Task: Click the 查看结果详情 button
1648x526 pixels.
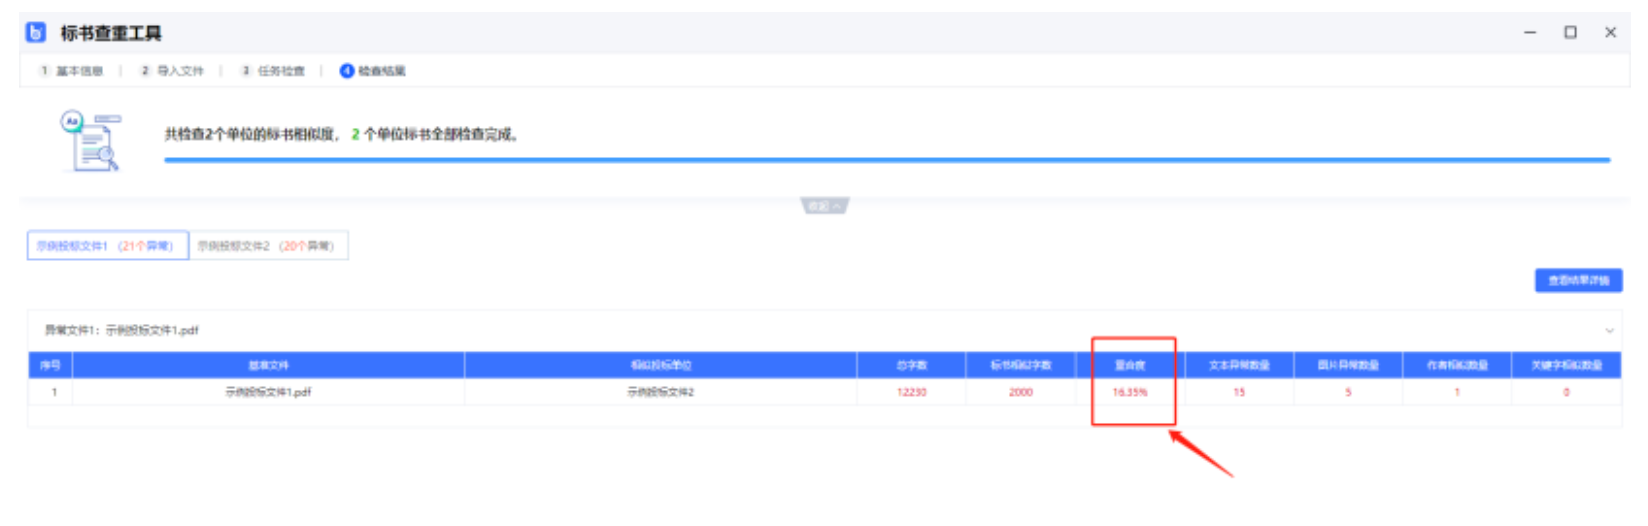Action: [x=1578, y=281]
